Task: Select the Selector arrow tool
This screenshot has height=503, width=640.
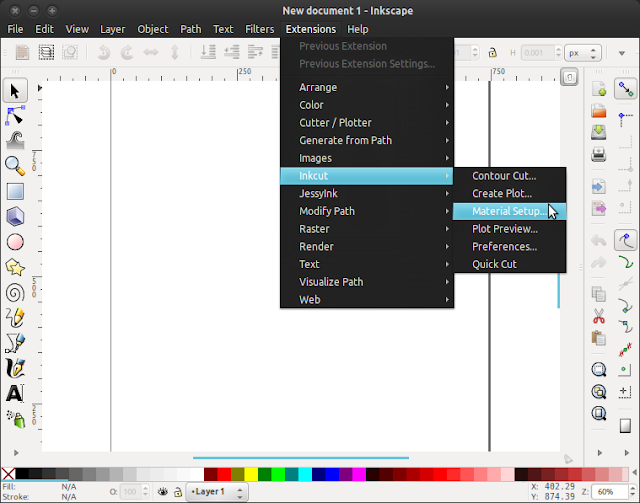Action: tap(15, 91)
